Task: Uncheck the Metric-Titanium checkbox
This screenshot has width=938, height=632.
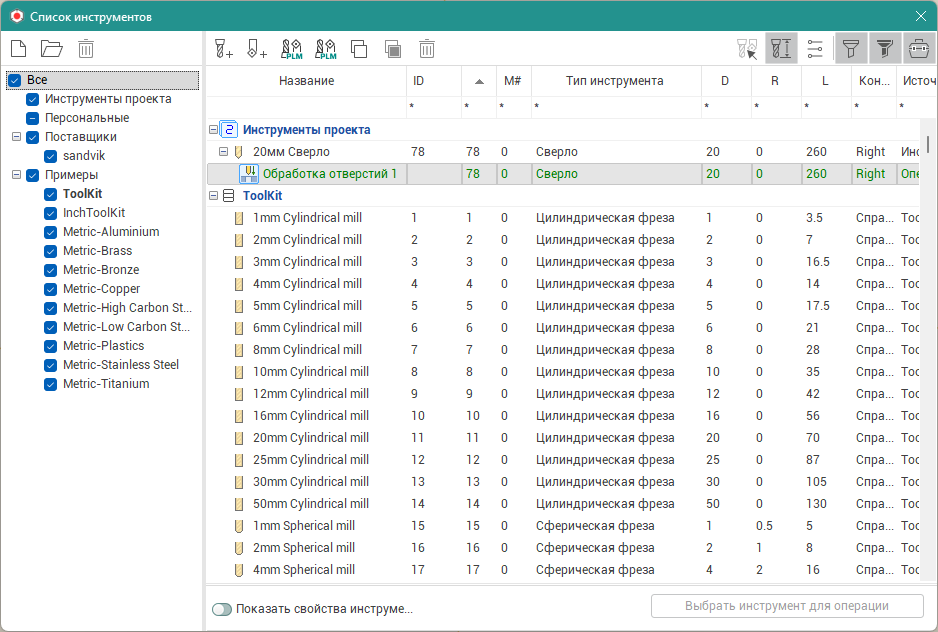Action: [x=51, y=384]
